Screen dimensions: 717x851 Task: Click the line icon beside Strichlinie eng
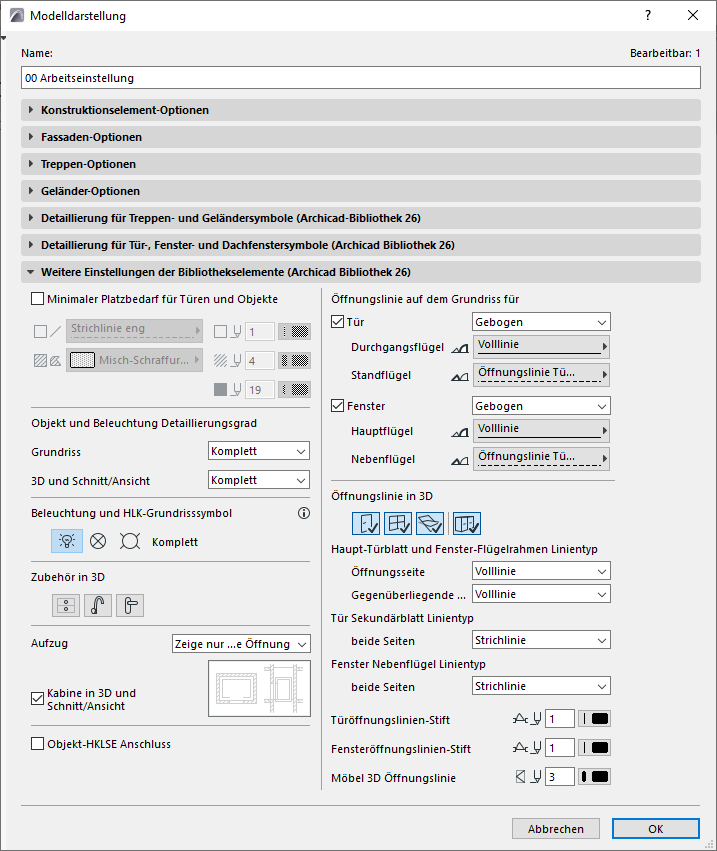[56, 331]
